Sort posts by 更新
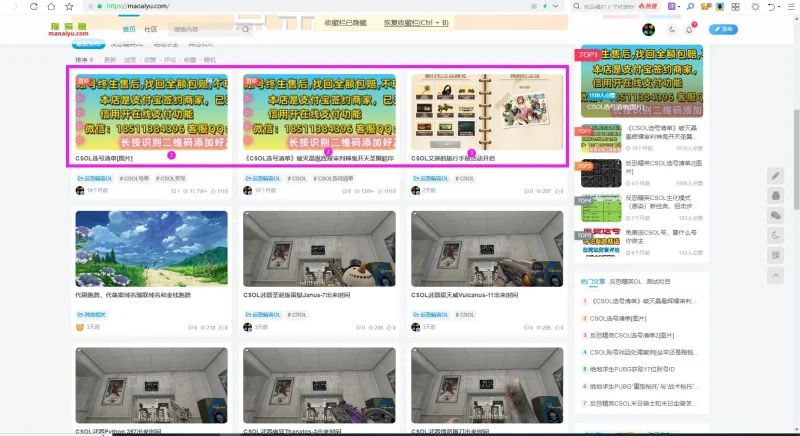 (110, 60)
